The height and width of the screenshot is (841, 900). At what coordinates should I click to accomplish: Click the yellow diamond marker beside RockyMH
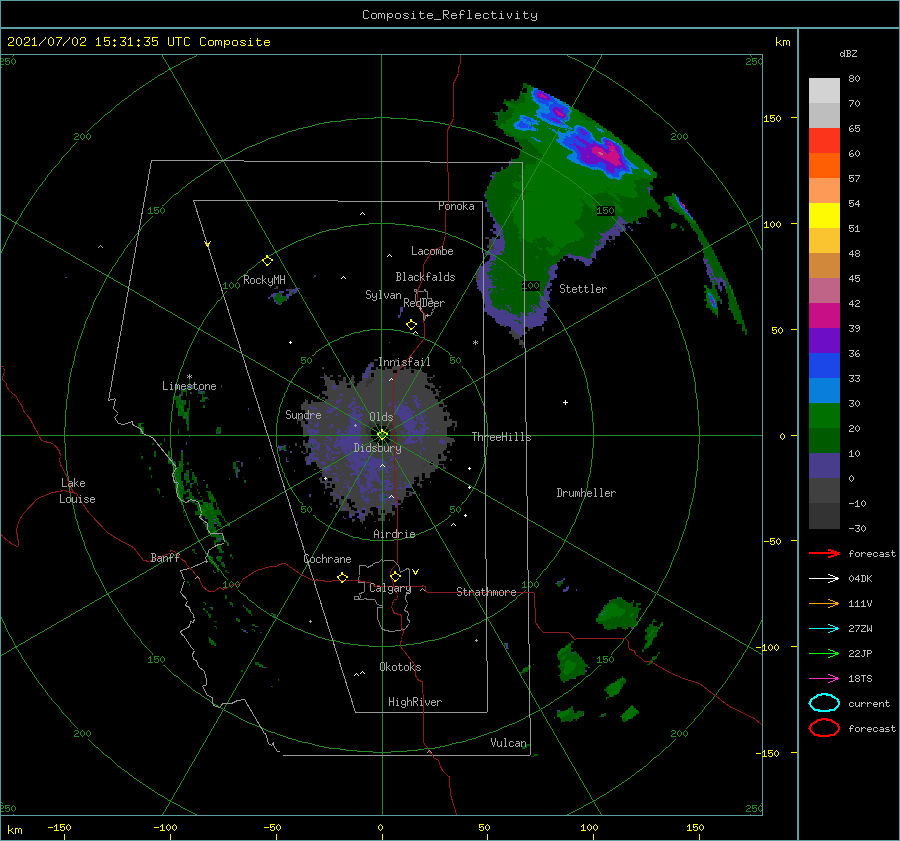click(x=267, y=261)
